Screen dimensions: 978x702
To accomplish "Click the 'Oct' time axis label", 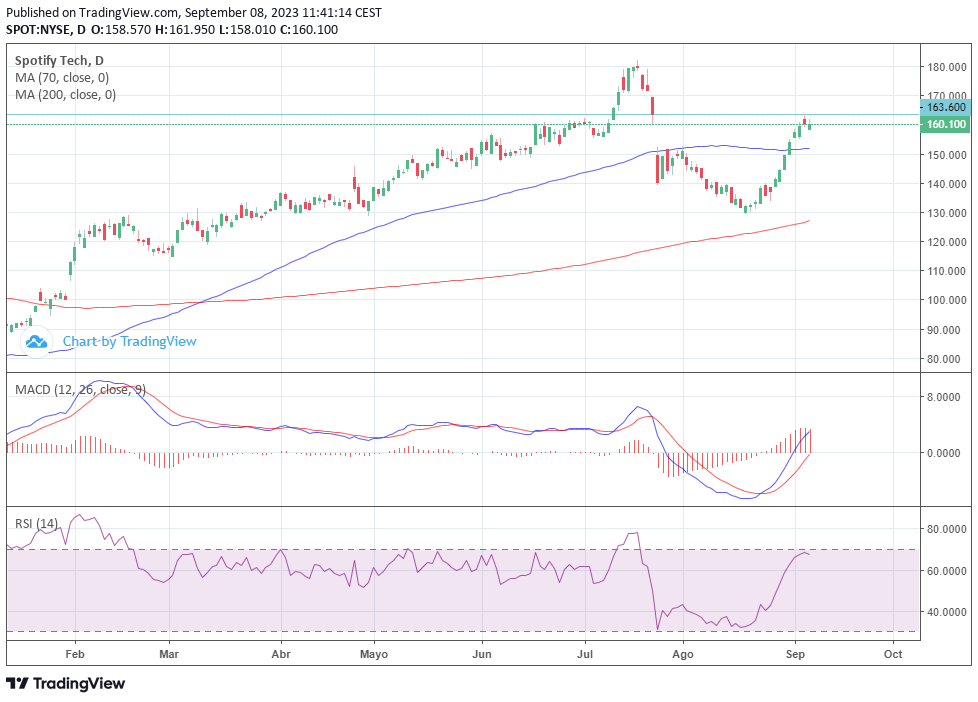I will (893, 654).
